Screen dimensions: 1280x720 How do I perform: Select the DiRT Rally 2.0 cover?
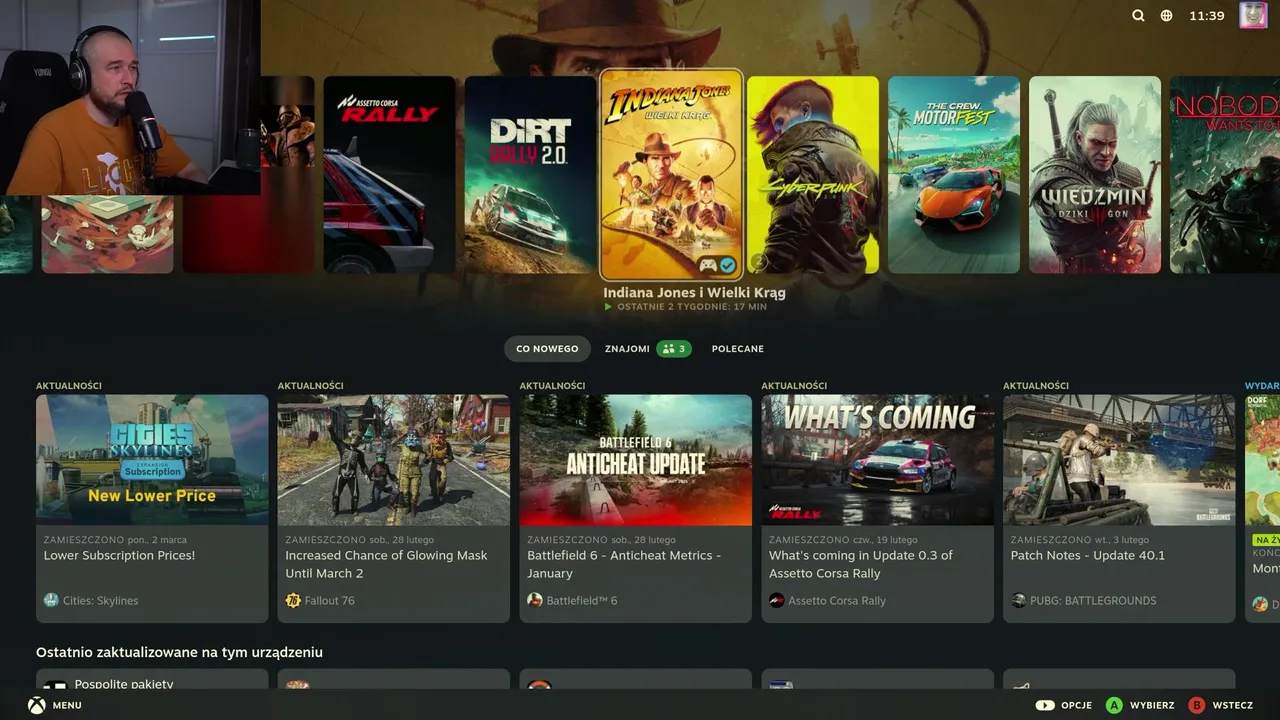point(531,175)
